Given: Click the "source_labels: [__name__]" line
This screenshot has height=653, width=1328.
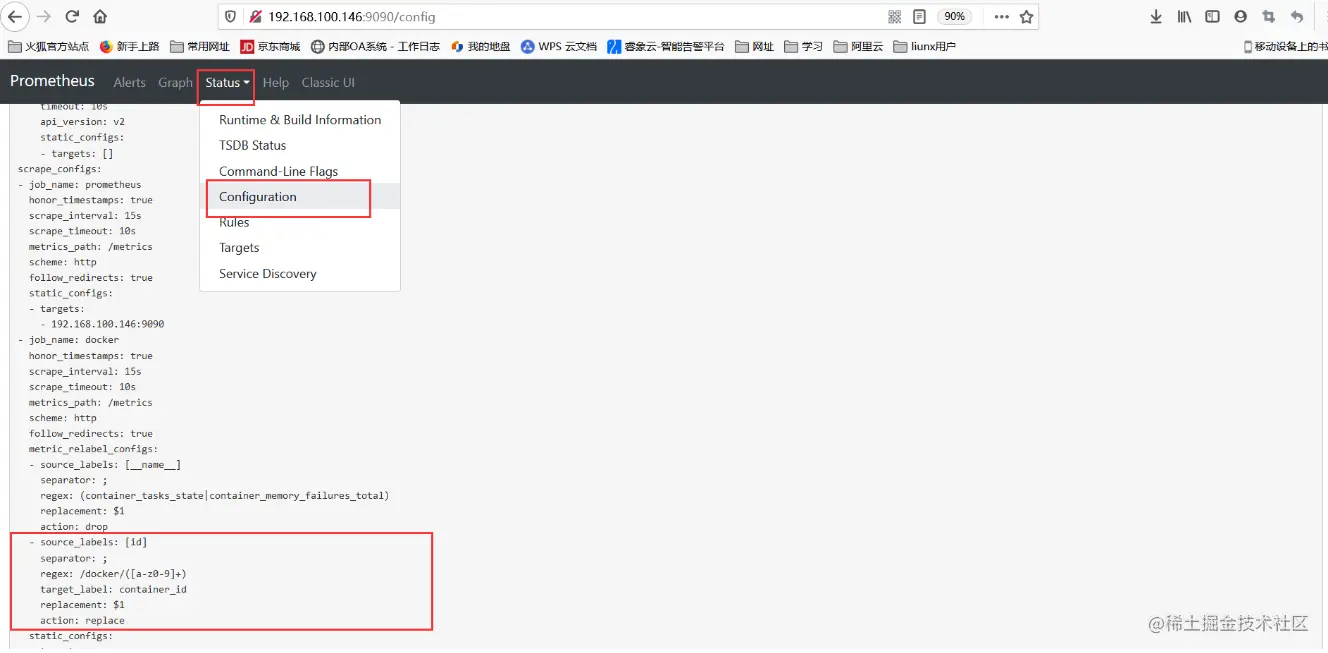Looking at the screenshot, I should pos(110,465).
